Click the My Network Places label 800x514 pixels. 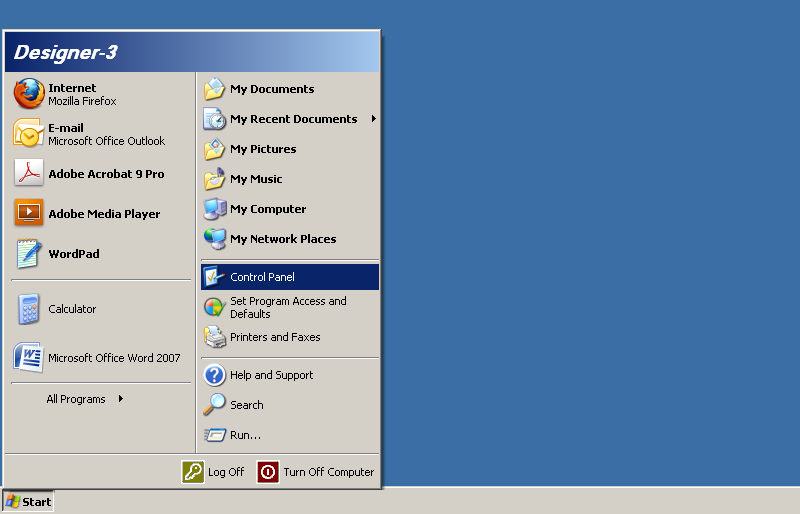pos(283,239)
